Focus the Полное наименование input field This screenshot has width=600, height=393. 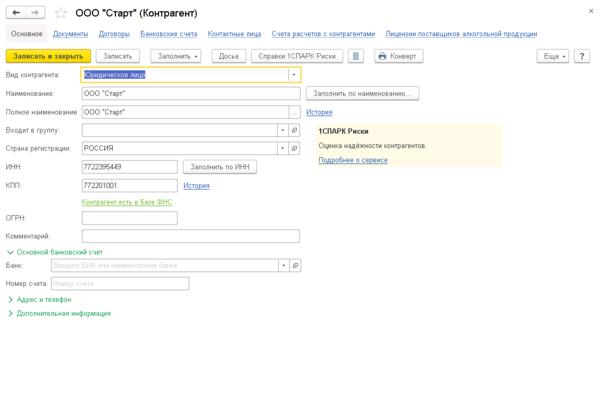pos(186,112)
